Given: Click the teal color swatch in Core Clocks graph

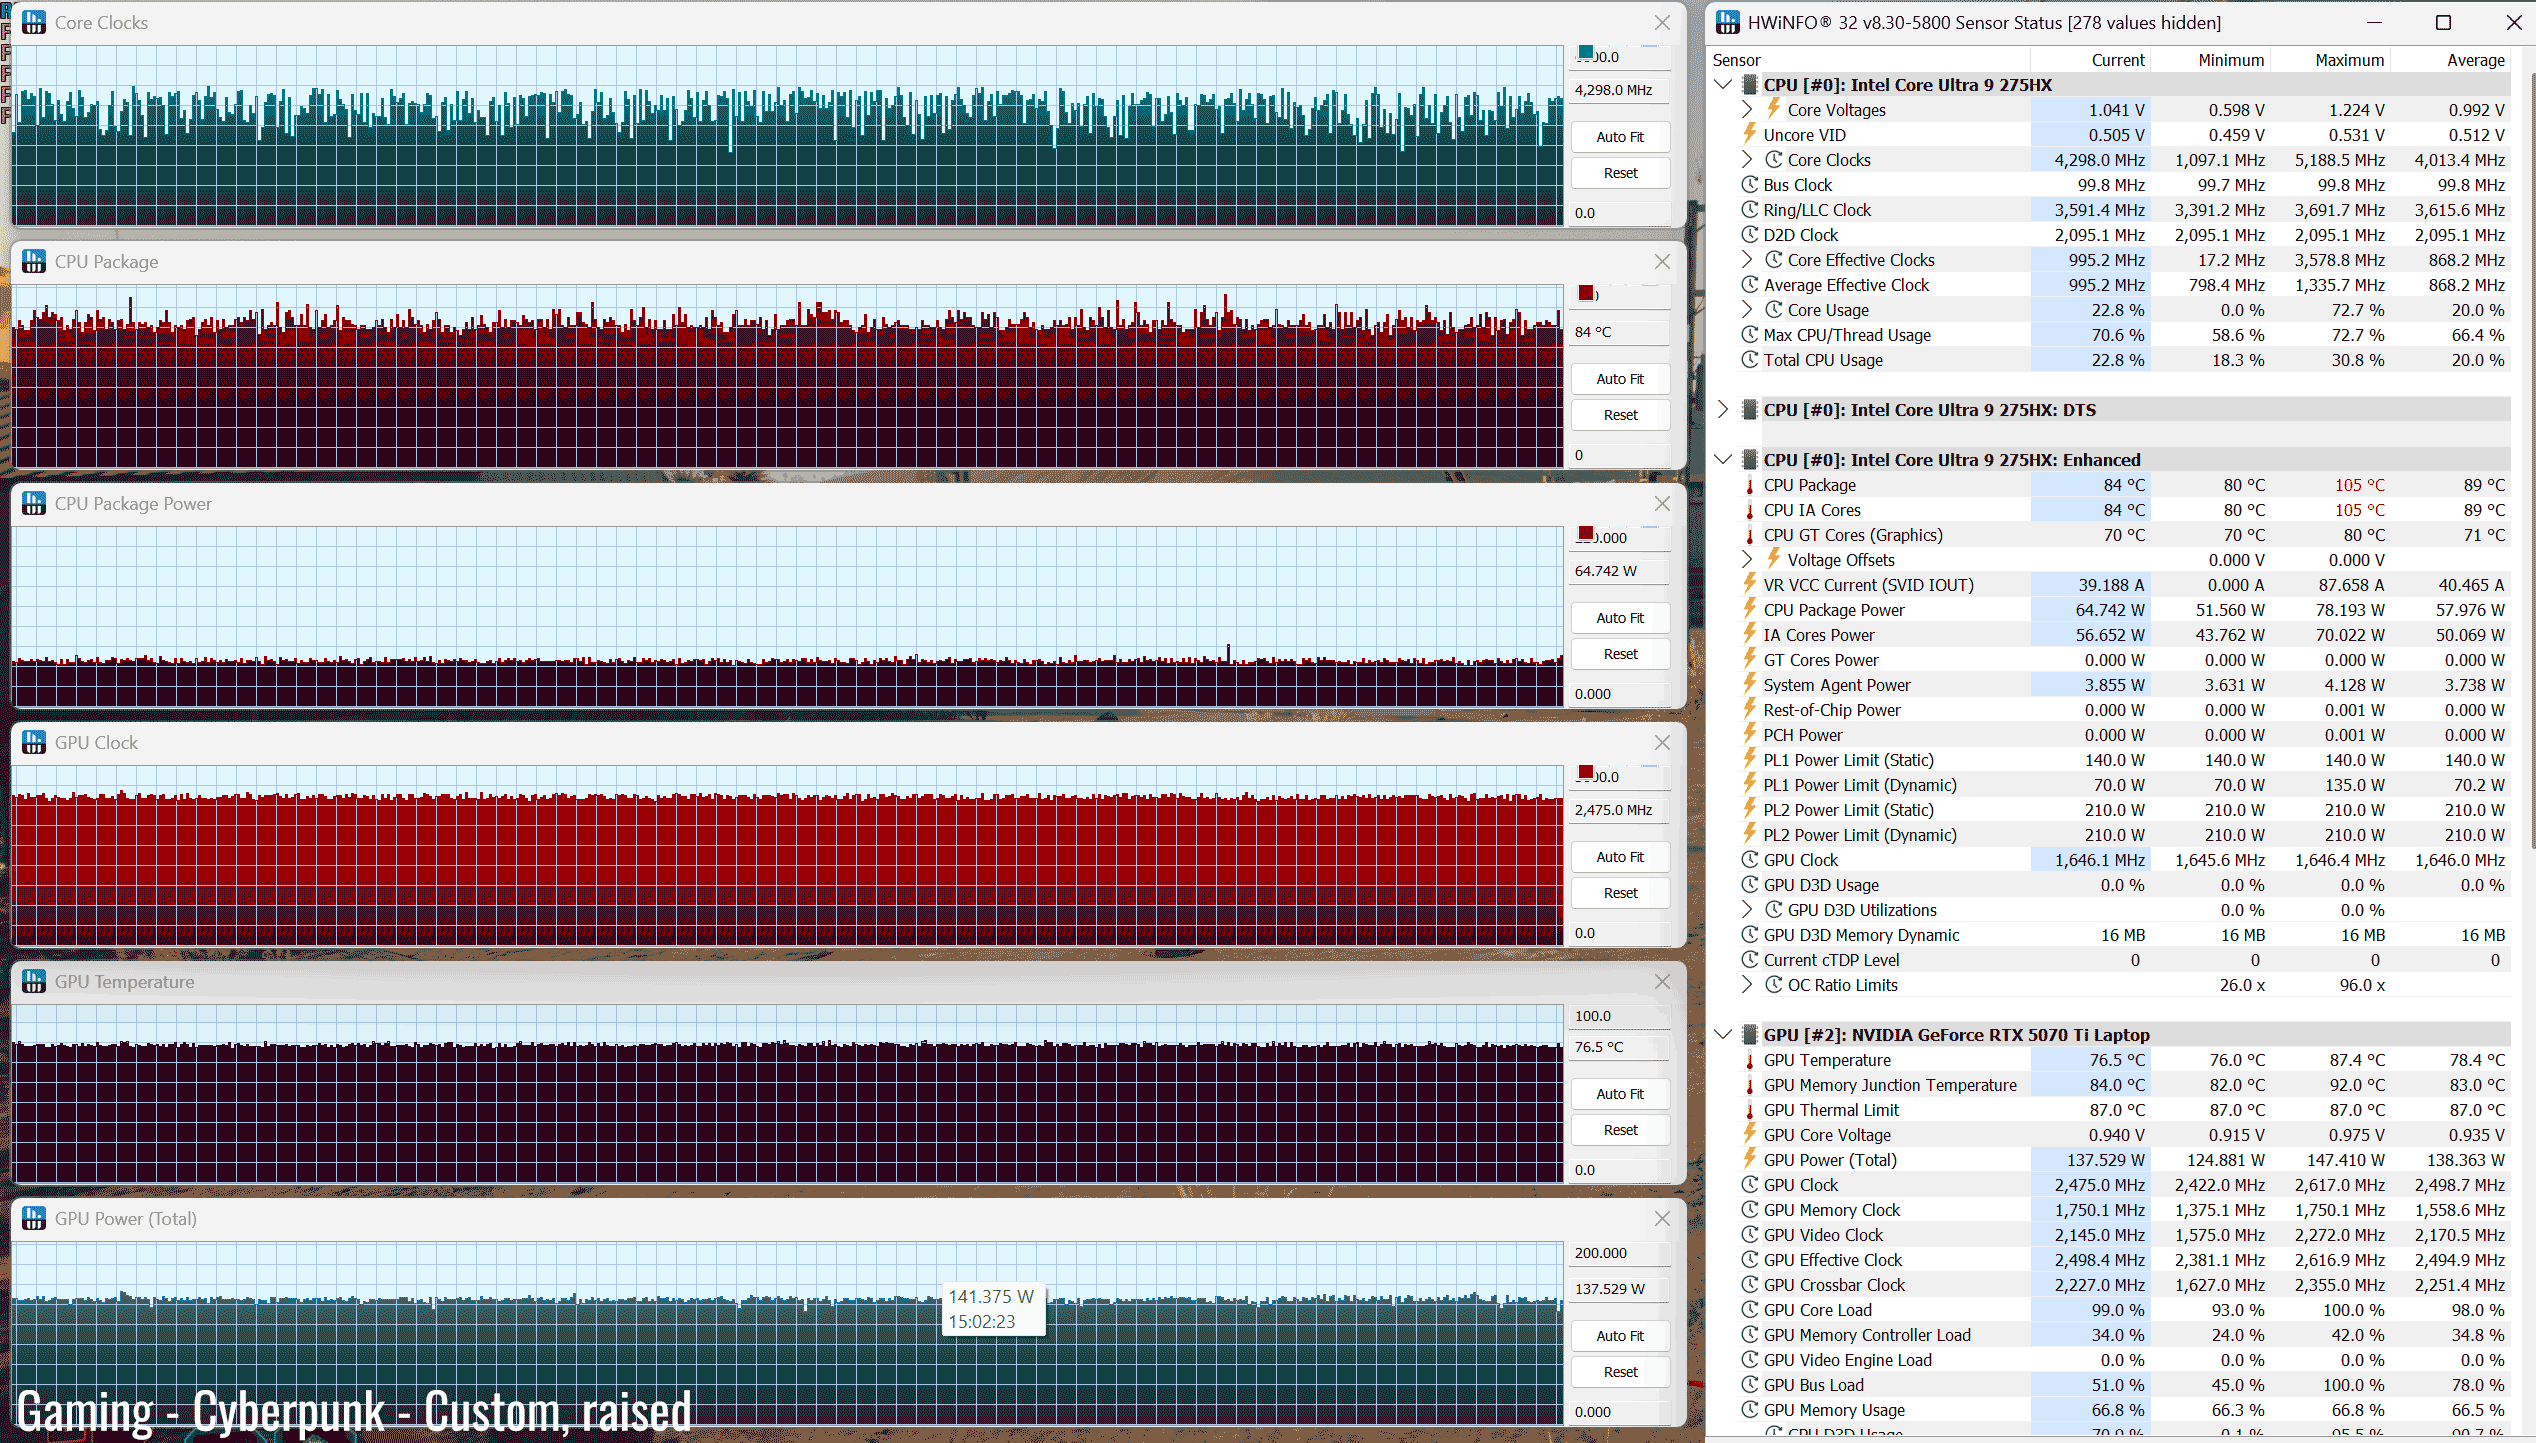Looking at the screenshot, I should pos(1586,52).
